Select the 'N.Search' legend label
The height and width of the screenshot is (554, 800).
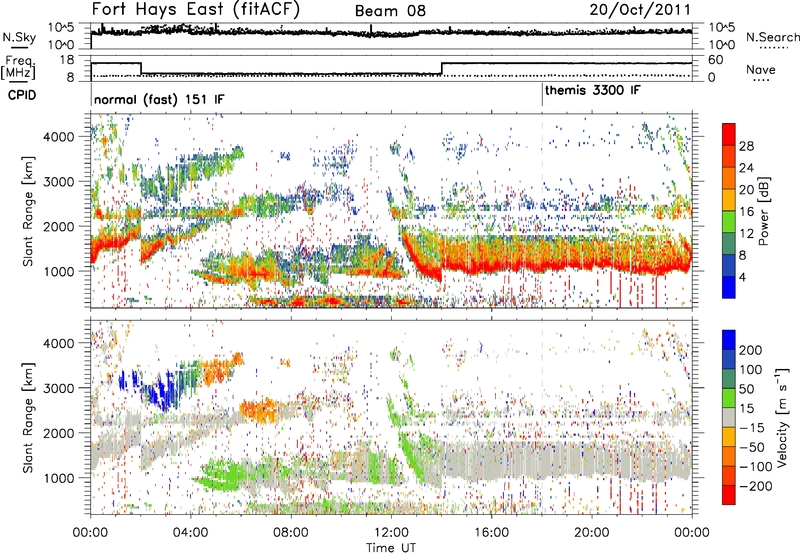click(x=772, y=37)
